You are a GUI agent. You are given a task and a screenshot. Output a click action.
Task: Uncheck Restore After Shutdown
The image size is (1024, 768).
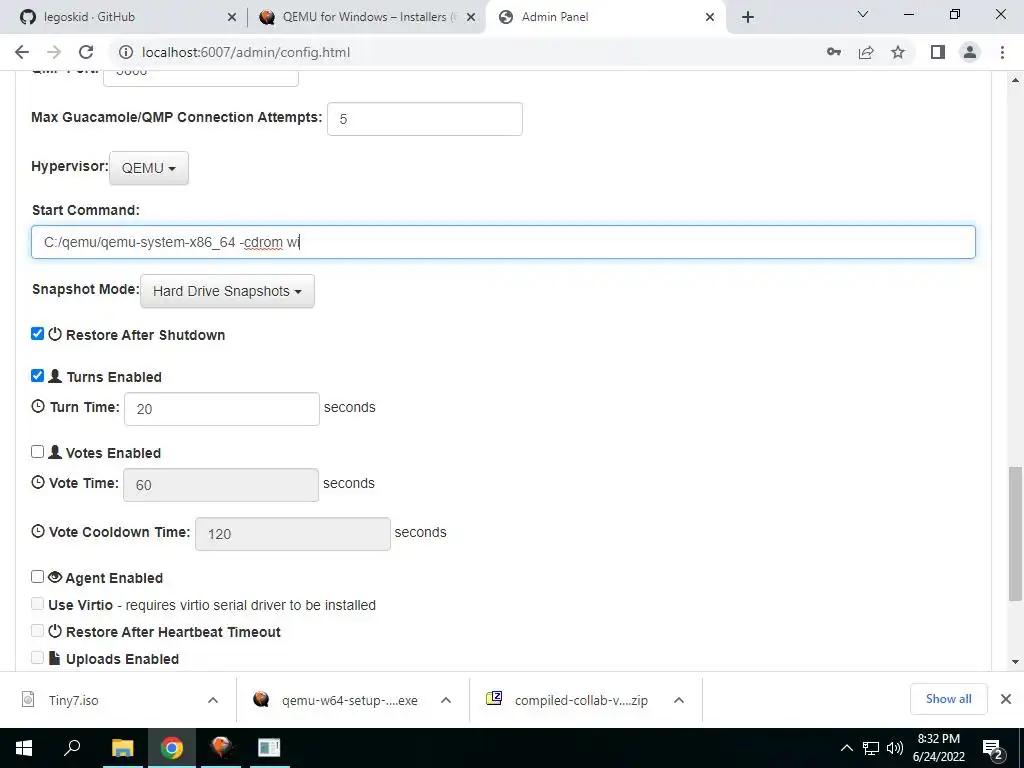click(x=37, y=334)
